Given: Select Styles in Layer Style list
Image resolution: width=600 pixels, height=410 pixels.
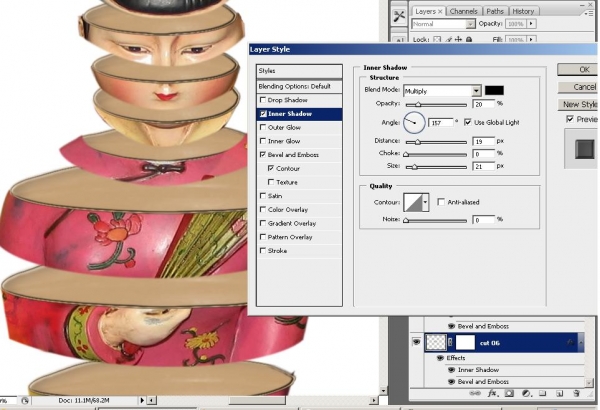Looking at the screenshot, I should point(299,71).
